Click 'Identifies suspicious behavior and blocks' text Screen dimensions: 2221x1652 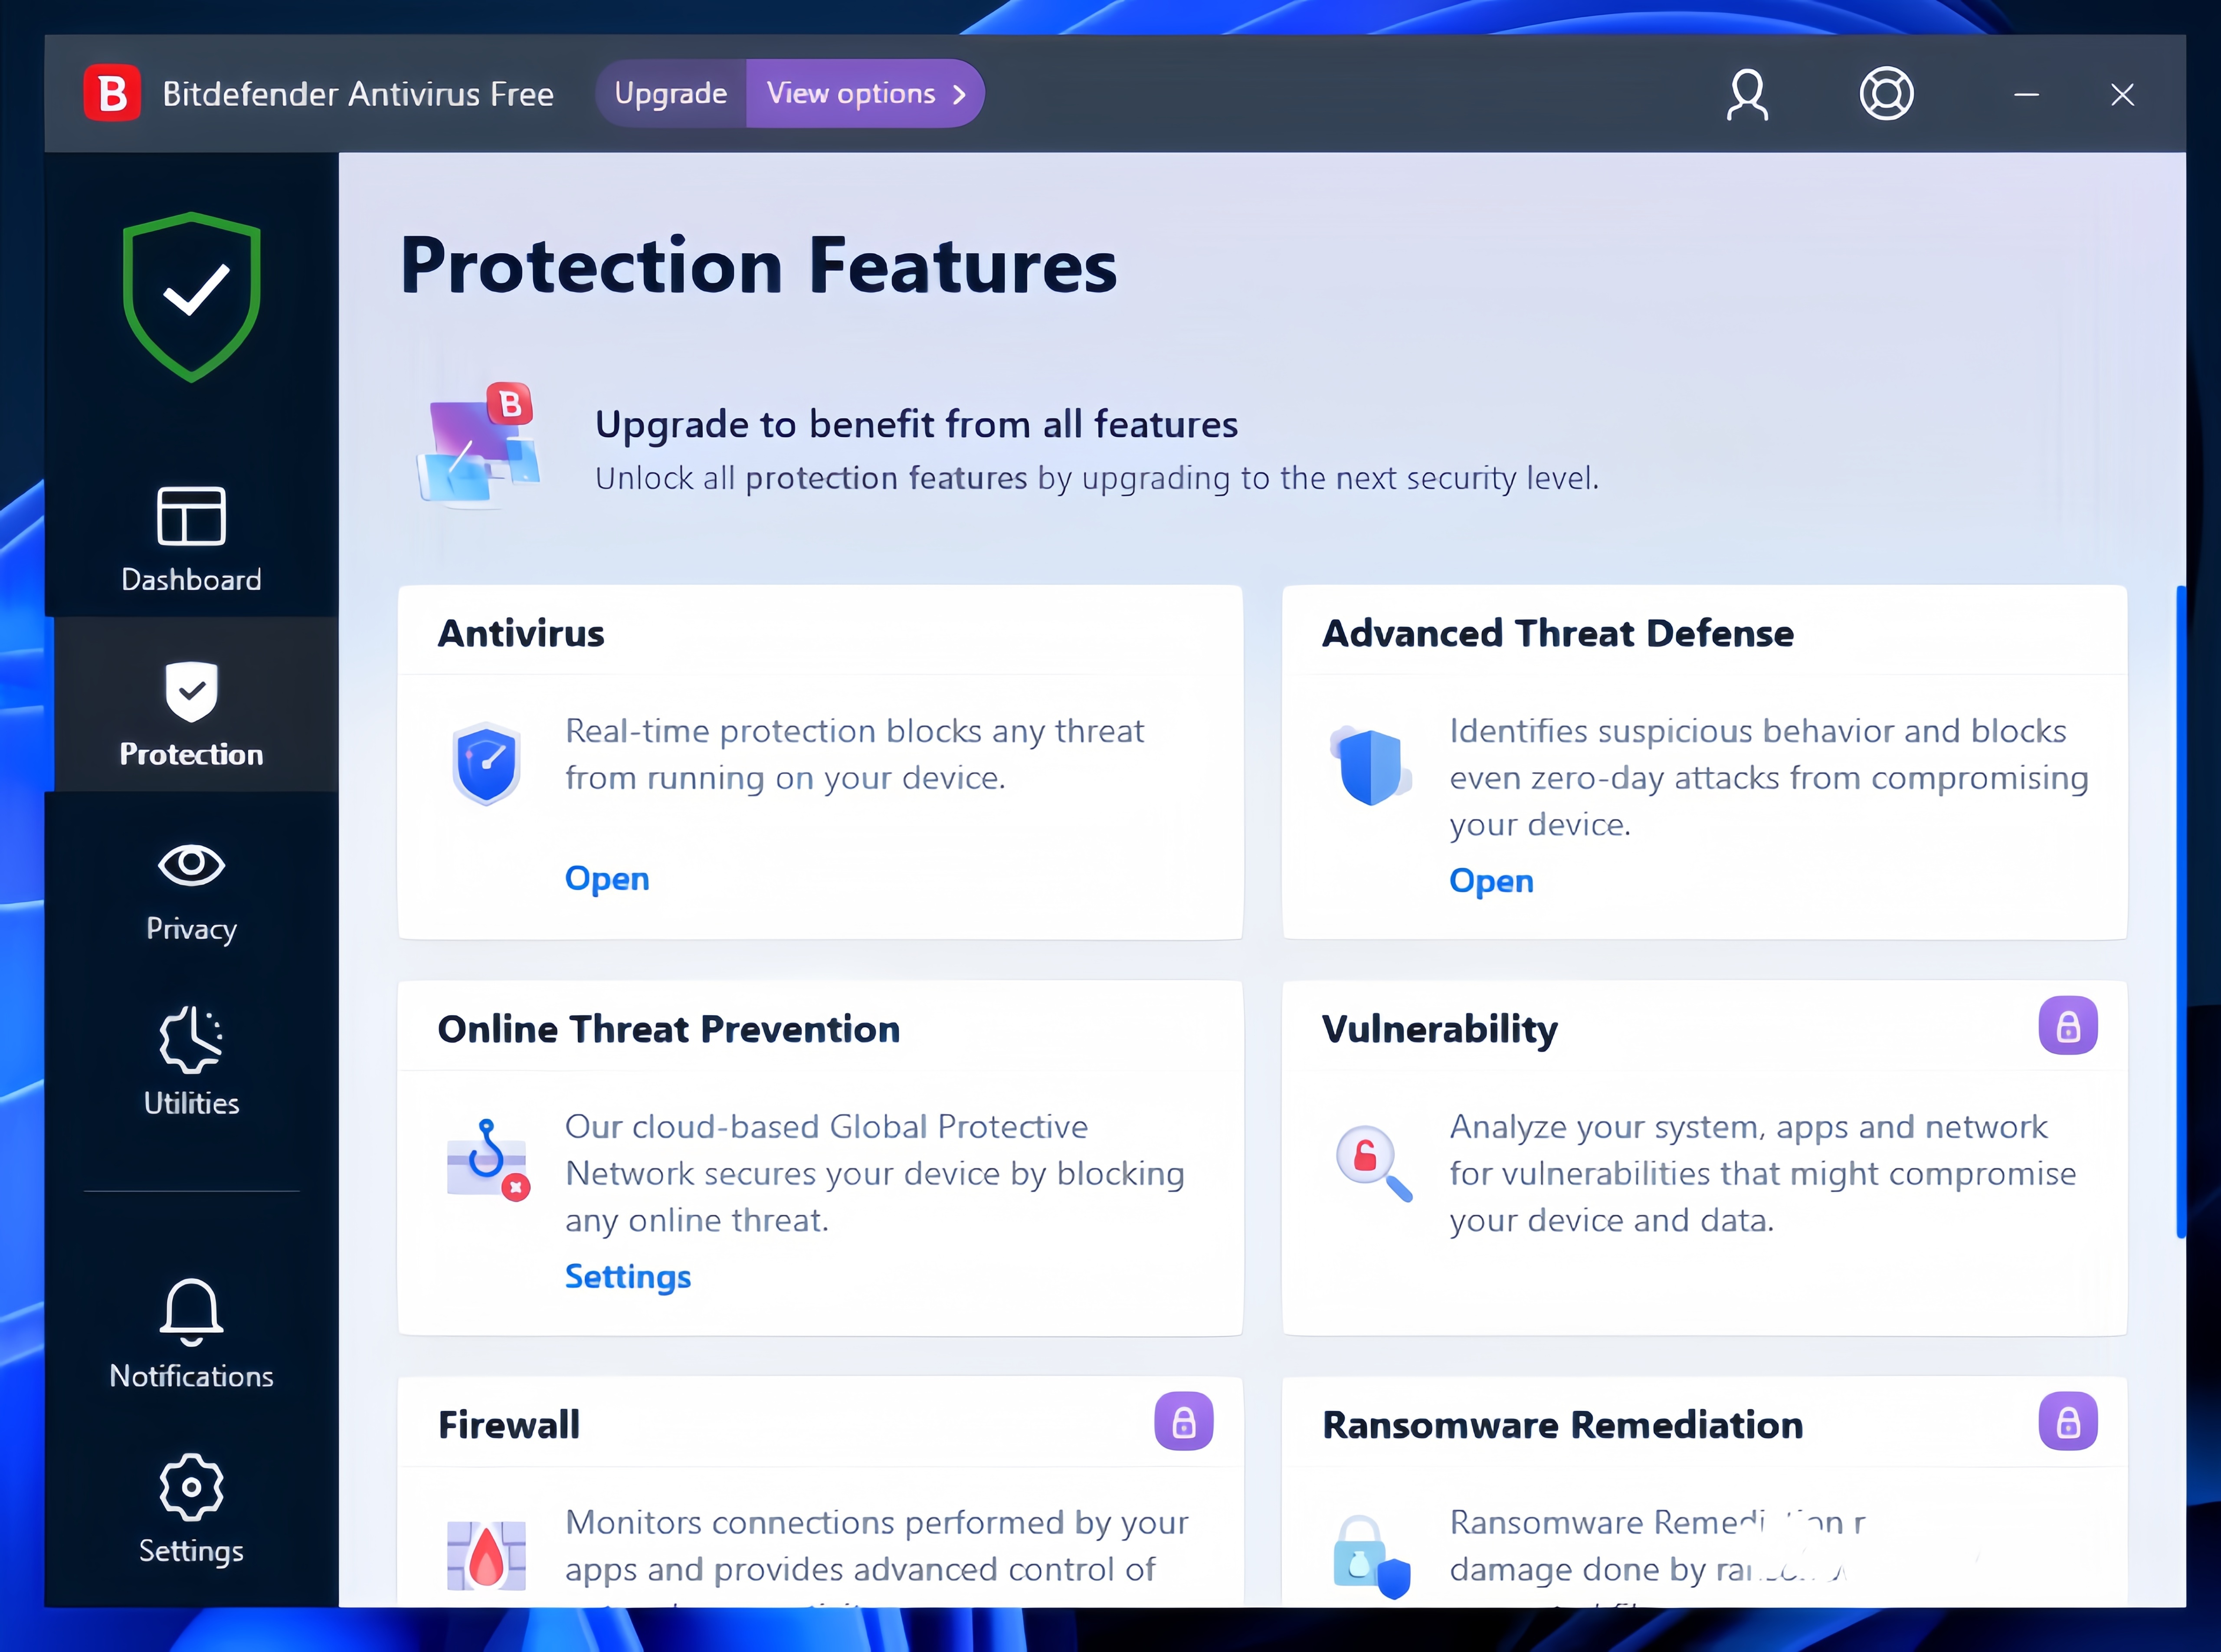click(x=1758, y=731)
